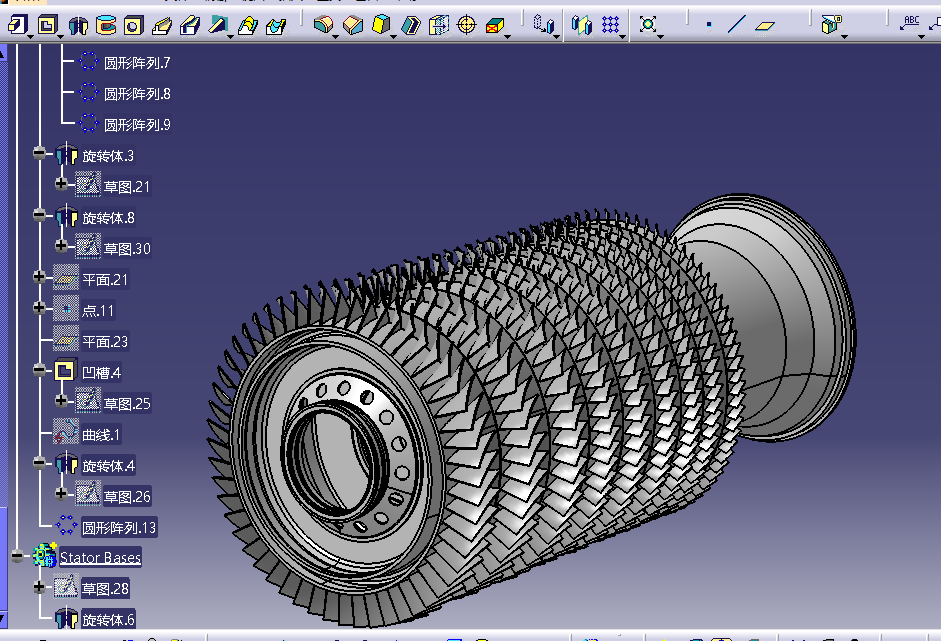Select the Stiffener tool
This screenshot has height=641, width=941.
click(x=217, y=25)
